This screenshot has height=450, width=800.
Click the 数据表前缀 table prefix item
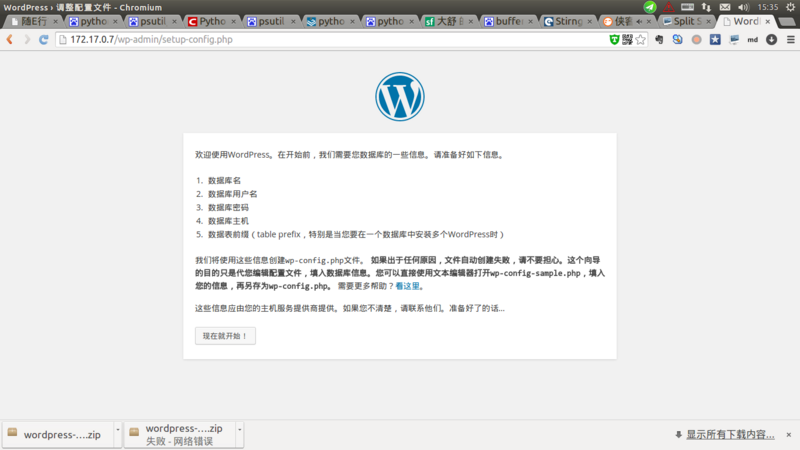click(356, 235)
